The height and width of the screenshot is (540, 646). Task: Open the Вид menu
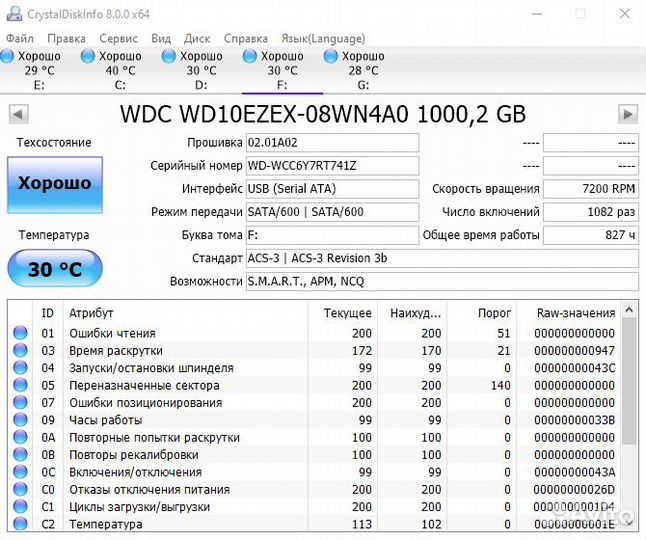[161, 38]
